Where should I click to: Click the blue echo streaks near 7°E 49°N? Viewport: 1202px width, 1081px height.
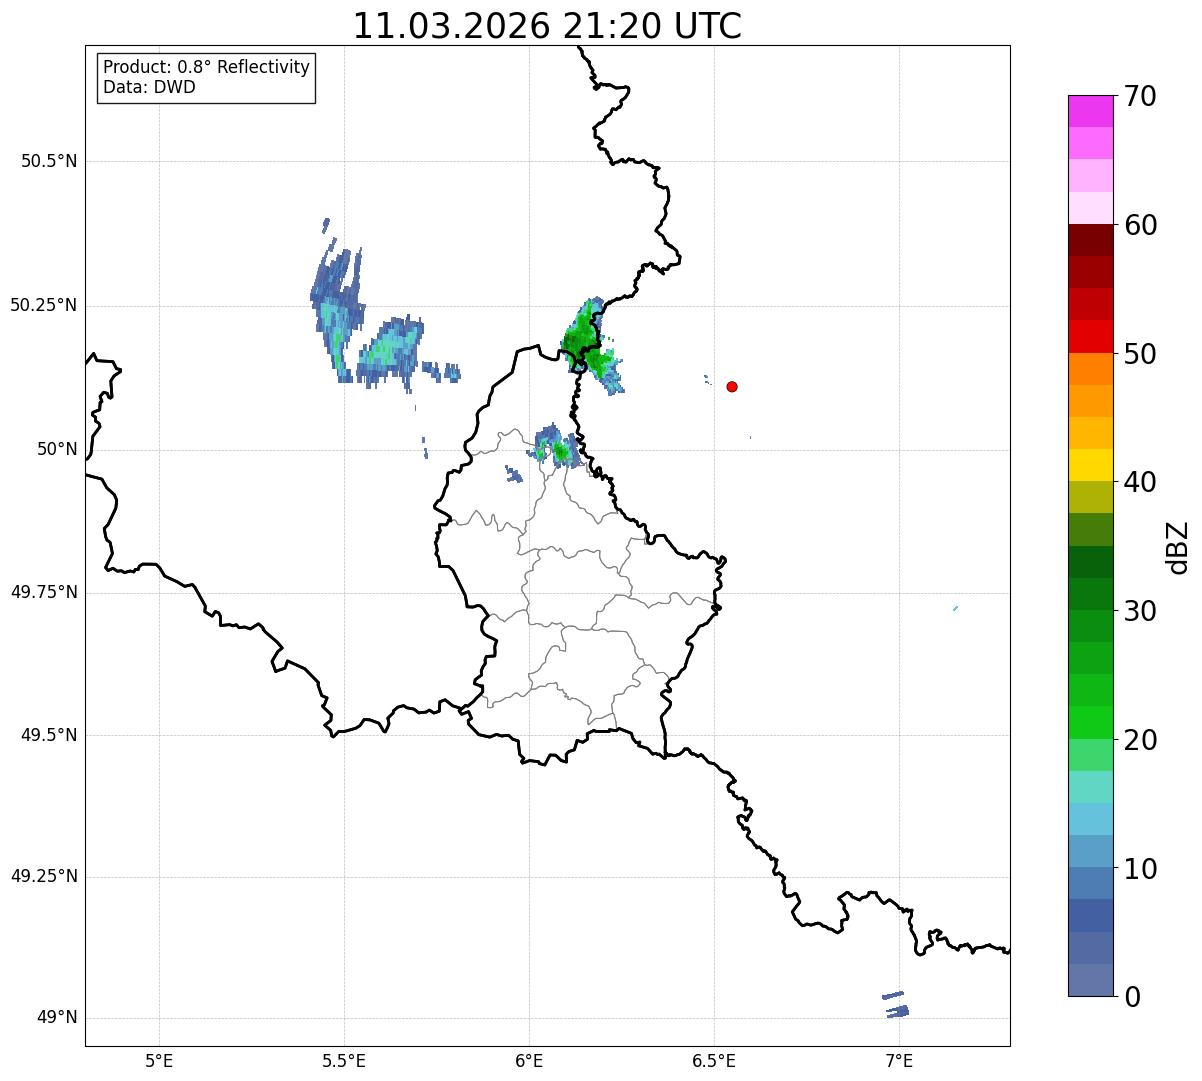[x=895, y=1005]
